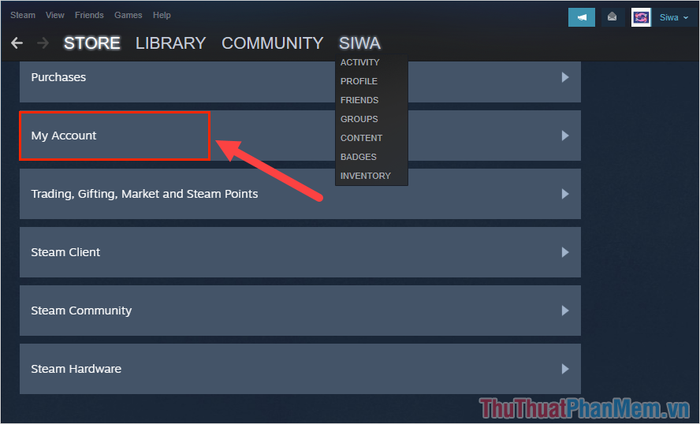Click the Siwa profile avatar
Screen dimensions: 700x424
click(x=641, y=17)
